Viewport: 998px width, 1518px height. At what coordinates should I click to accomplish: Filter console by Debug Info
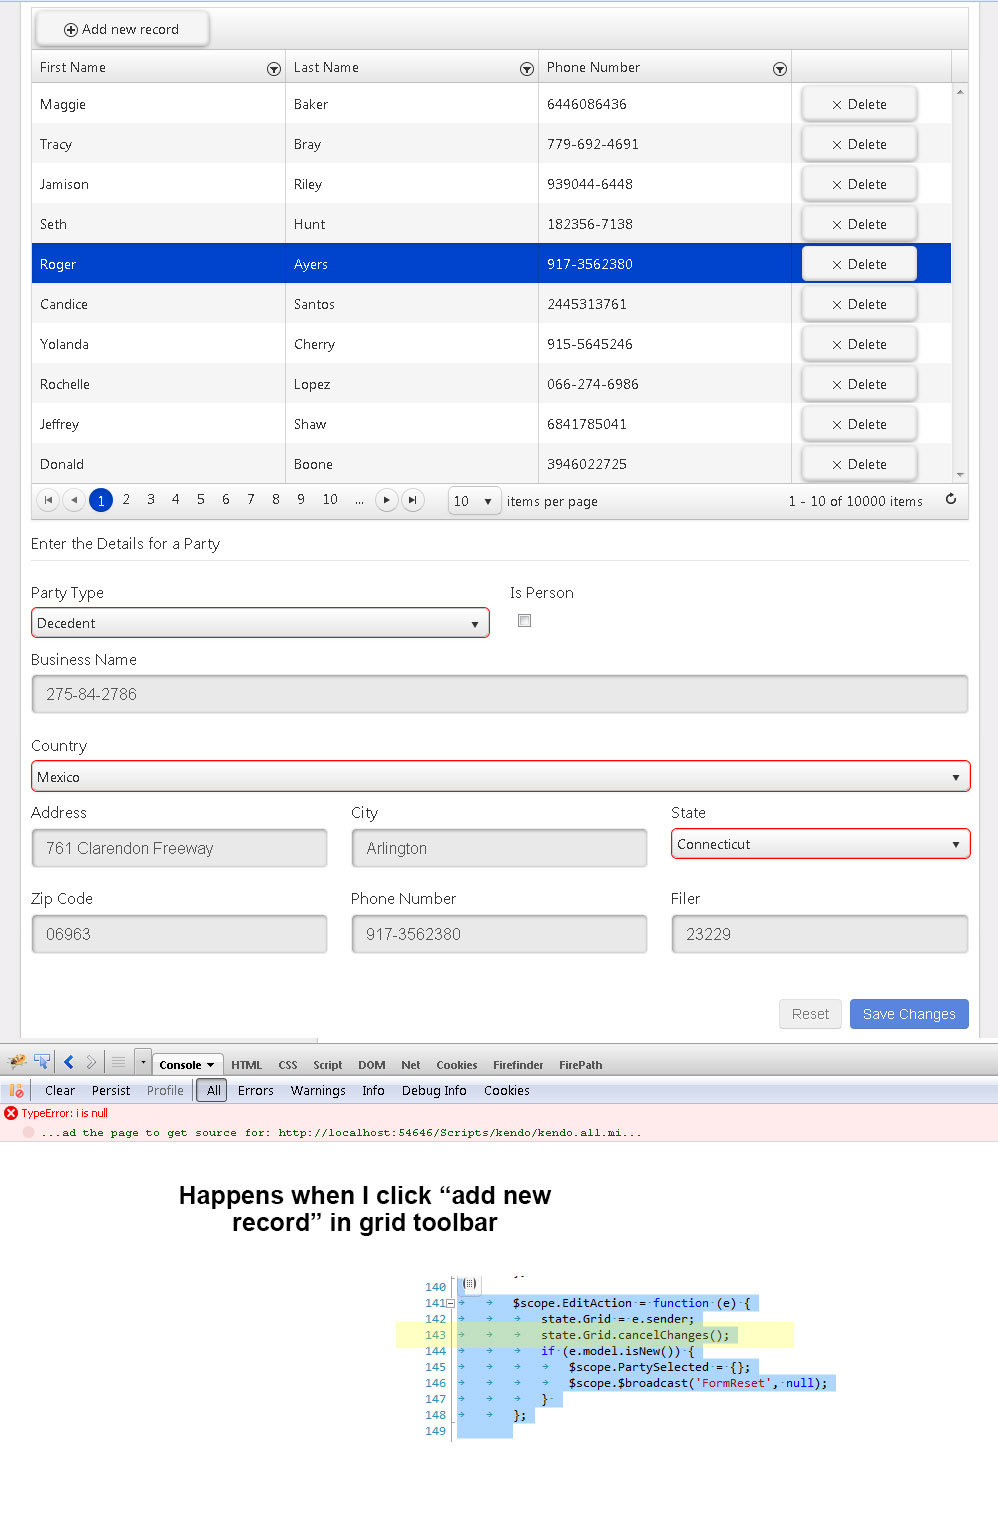click(434, 1091)
